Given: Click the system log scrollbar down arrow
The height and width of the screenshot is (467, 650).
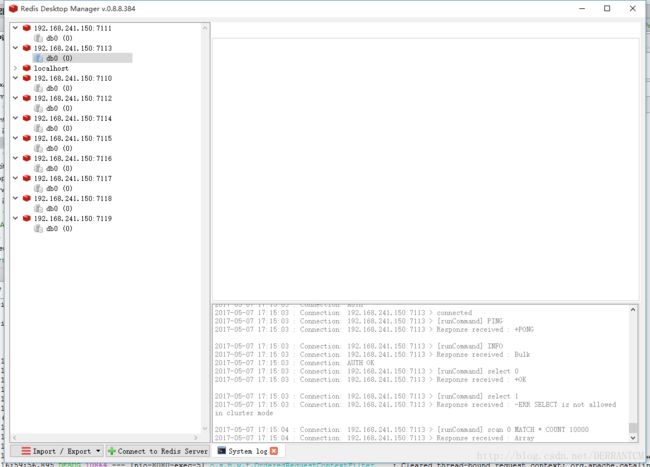Looking at the screenshot, I should tap(633, 438).
